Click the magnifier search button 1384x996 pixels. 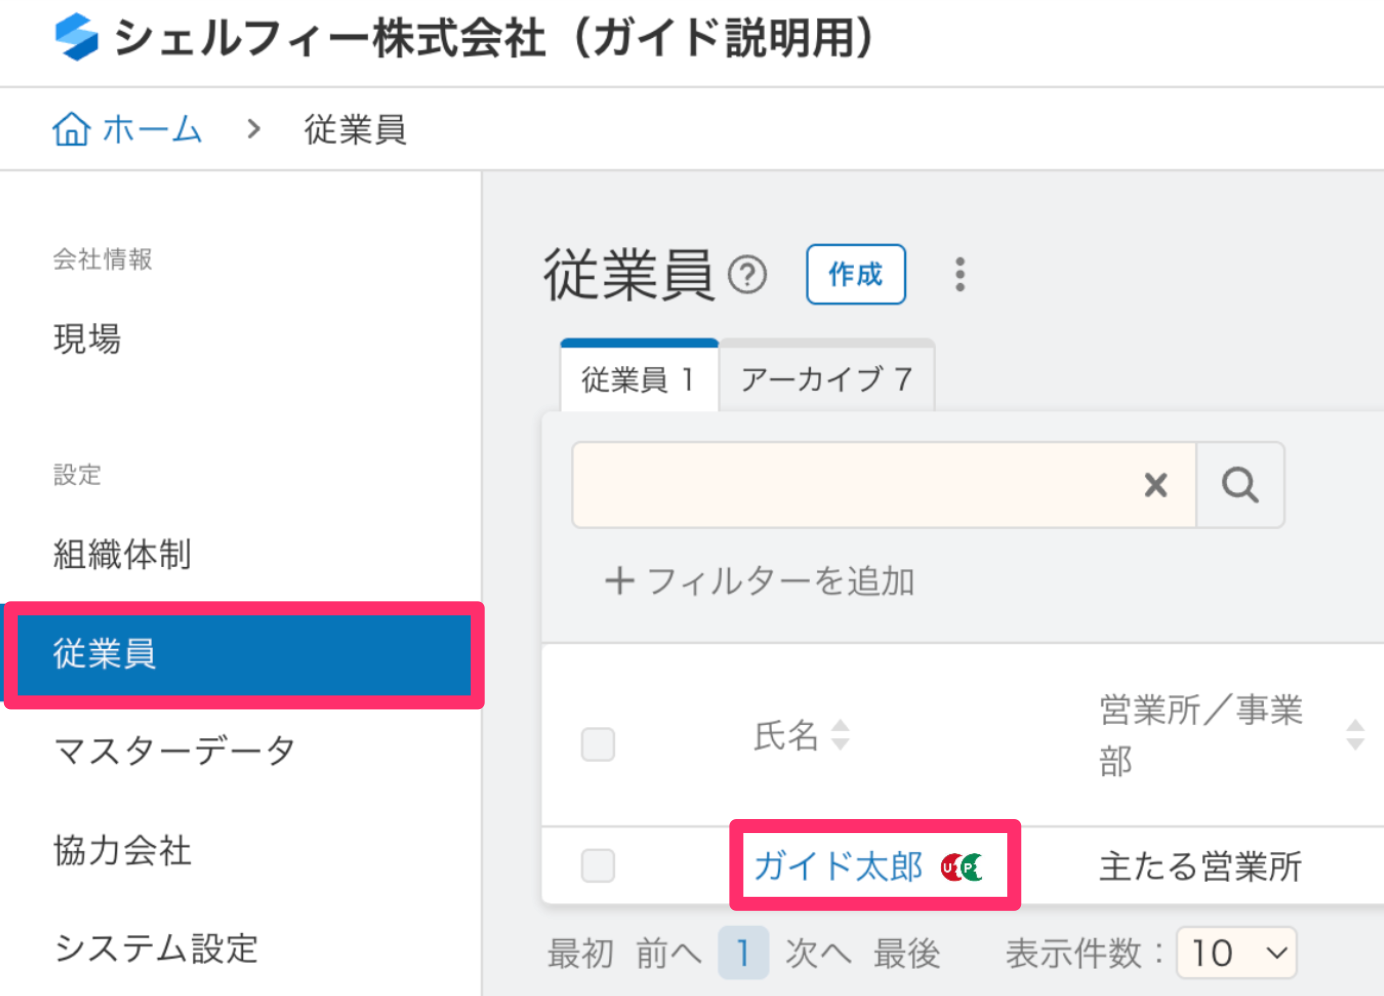click(x=1240, y=485)
